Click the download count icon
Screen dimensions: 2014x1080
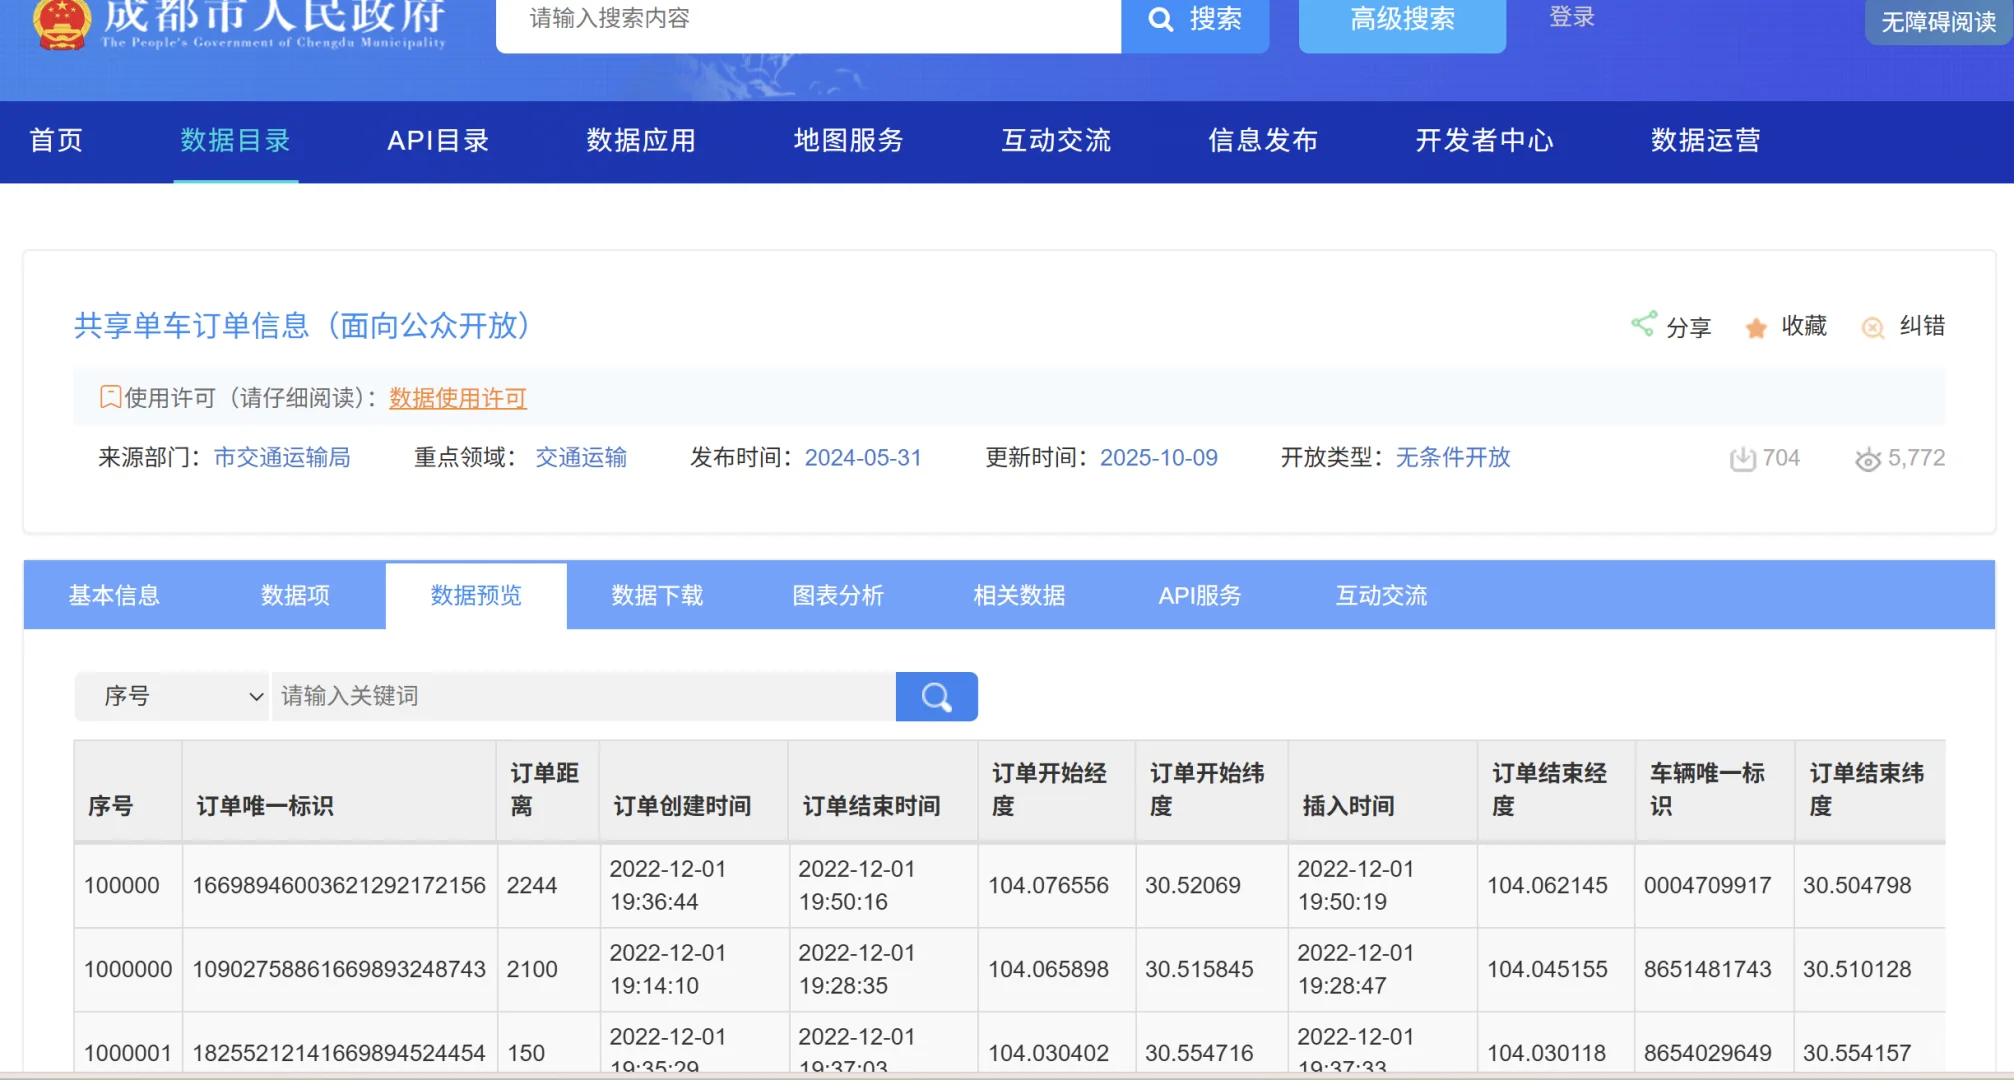point(1742,459)
